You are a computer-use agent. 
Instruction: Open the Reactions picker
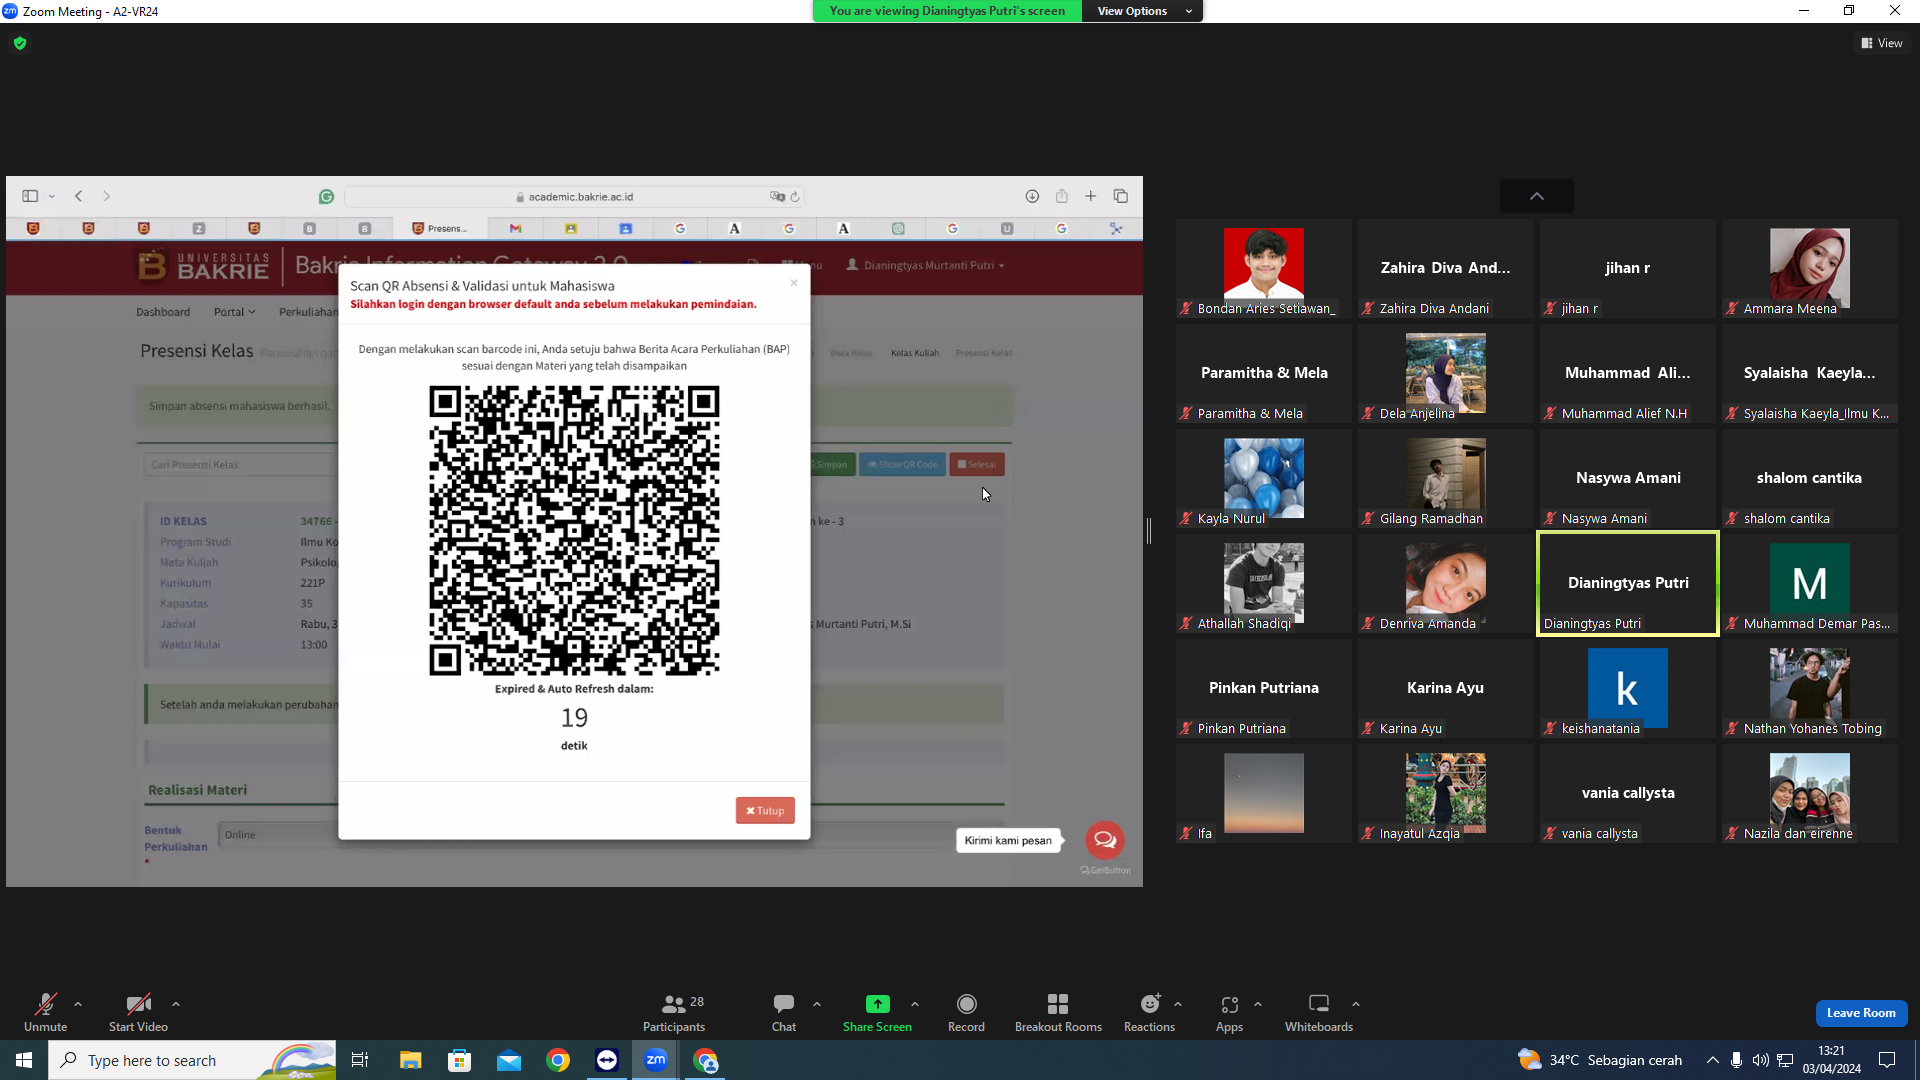pyautogui.click(x=1150, y=1012)
